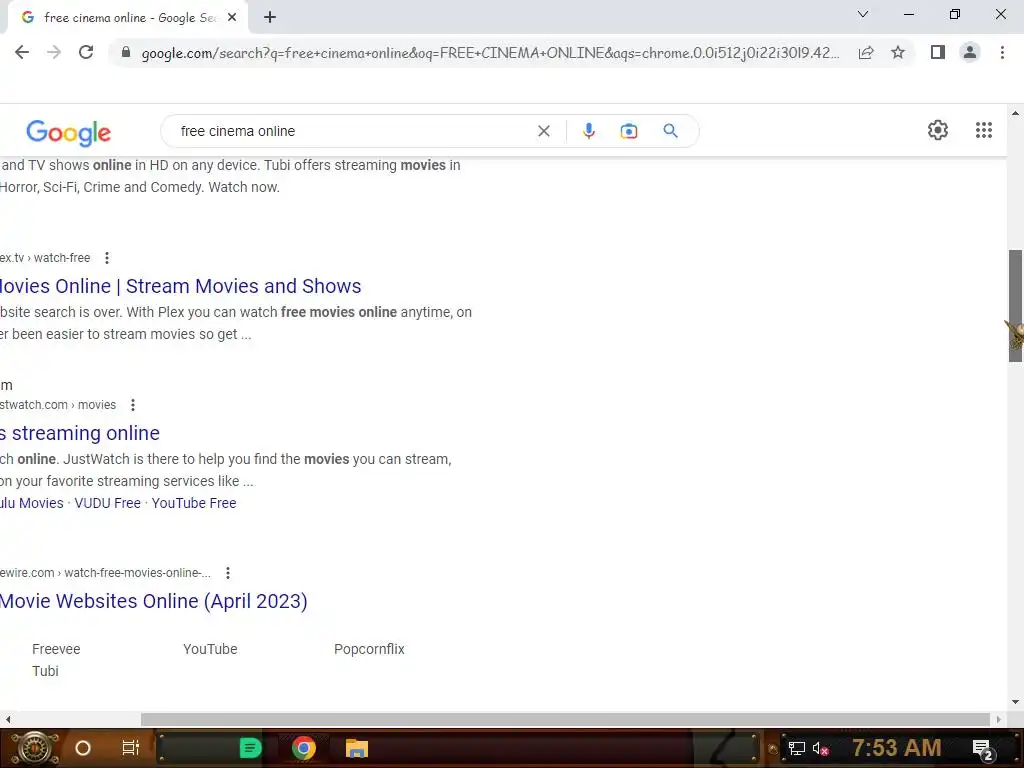The image size is (1024, 768).
Task: Open the notification center icon
Action: (x=984, y=749)
